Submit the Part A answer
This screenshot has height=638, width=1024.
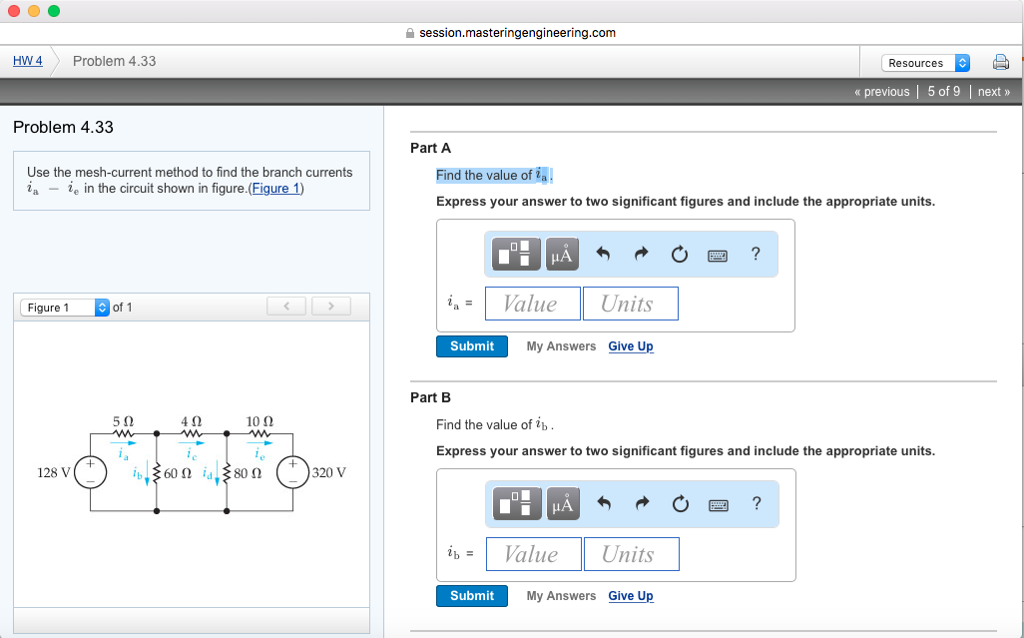coord(471,345)
